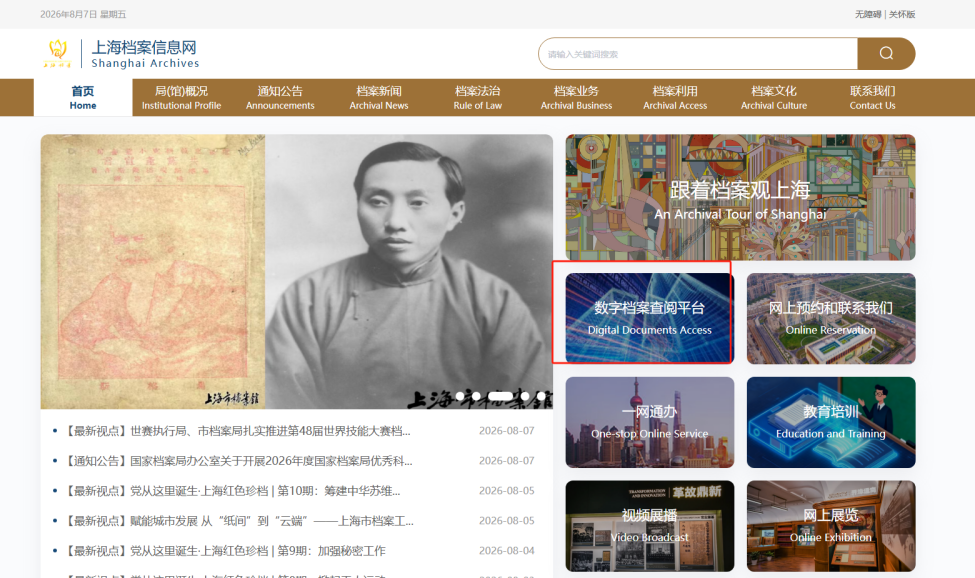Open An Archival Tour of Shanghai banner
975x578 pixels.
point(740,197)
